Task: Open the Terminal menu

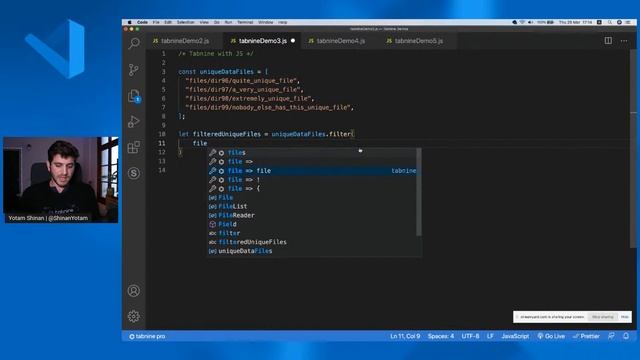Action: coord(245,22)
